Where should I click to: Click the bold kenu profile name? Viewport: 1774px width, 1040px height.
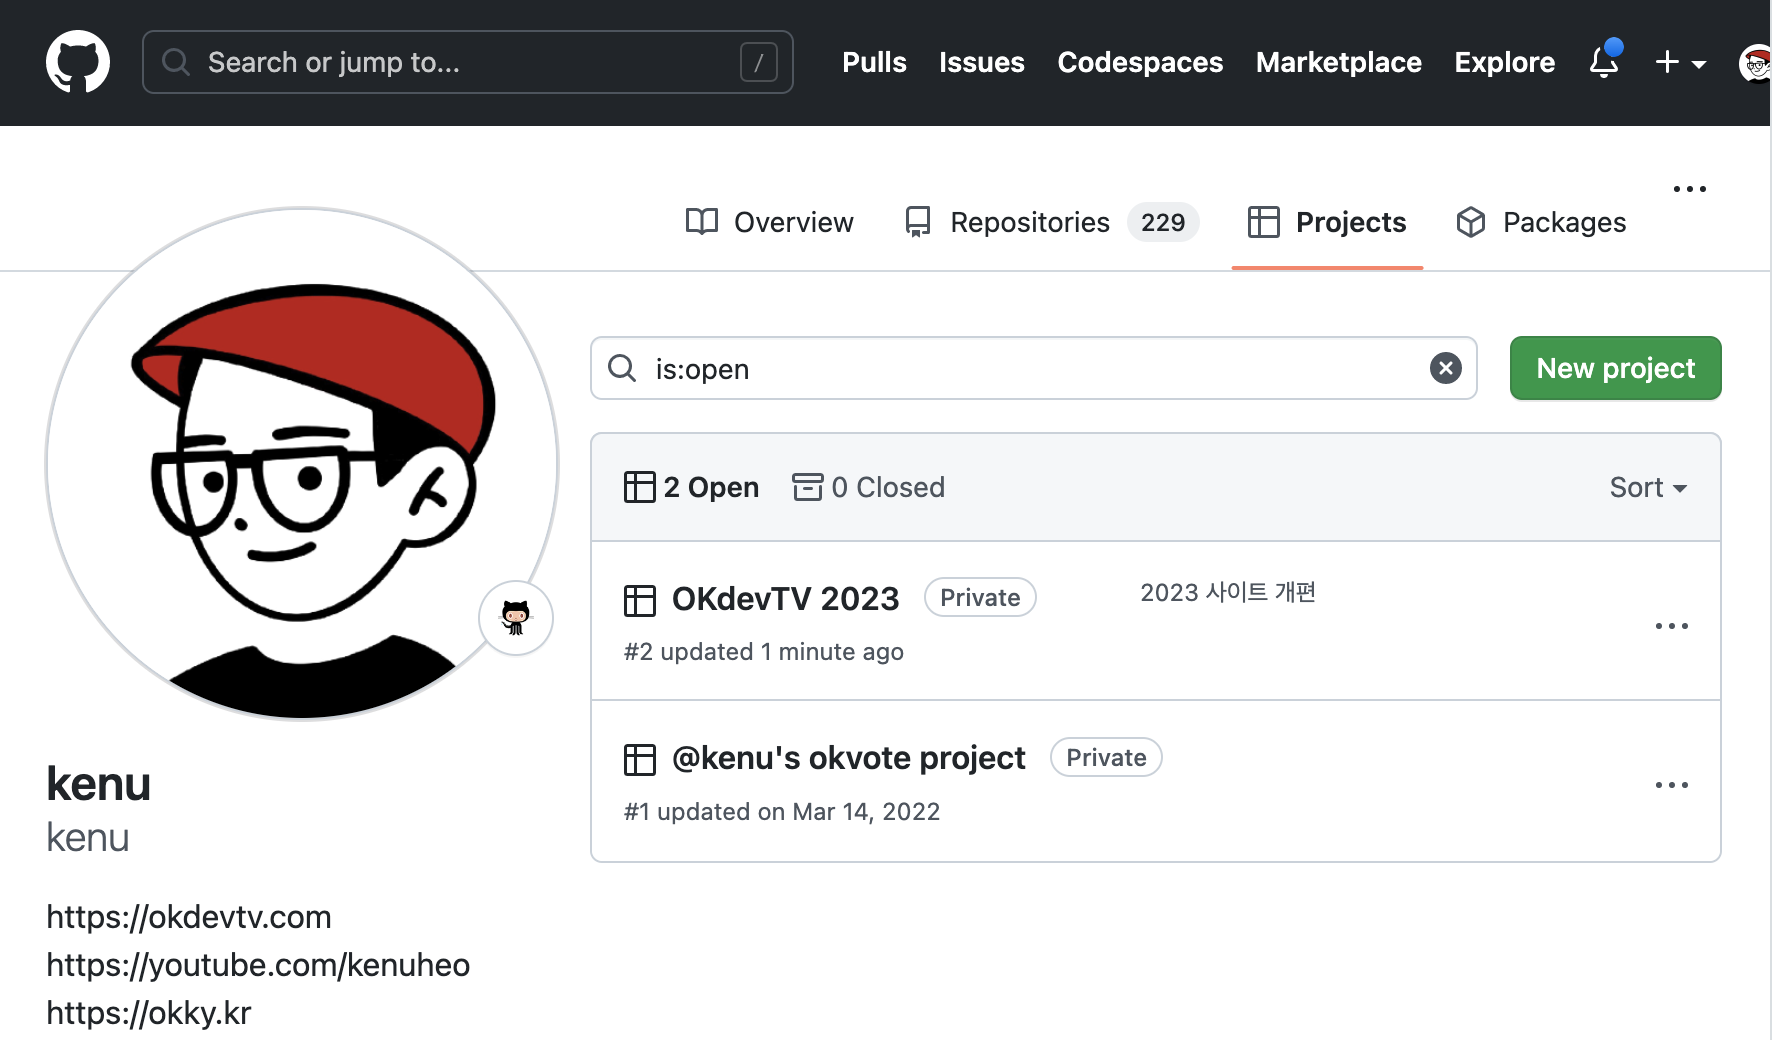click(x=98, y=784)
